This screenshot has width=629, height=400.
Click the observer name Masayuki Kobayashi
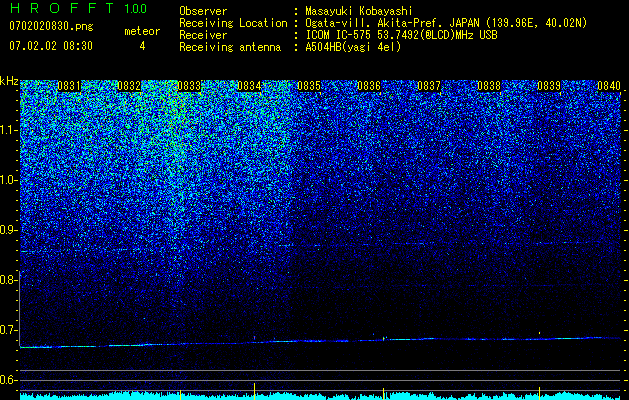coord(359,11)
